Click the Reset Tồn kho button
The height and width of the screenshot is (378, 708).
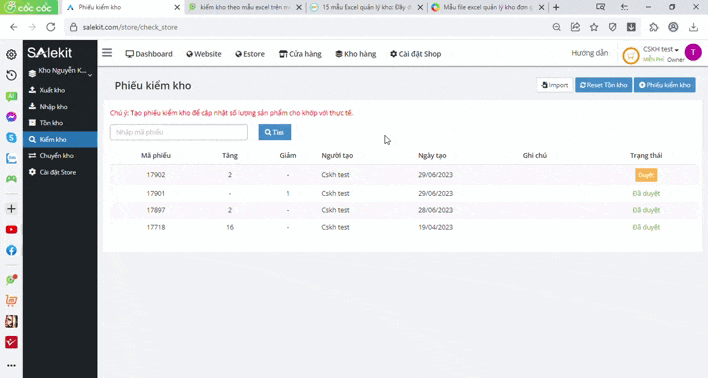(x=603, y=85)
